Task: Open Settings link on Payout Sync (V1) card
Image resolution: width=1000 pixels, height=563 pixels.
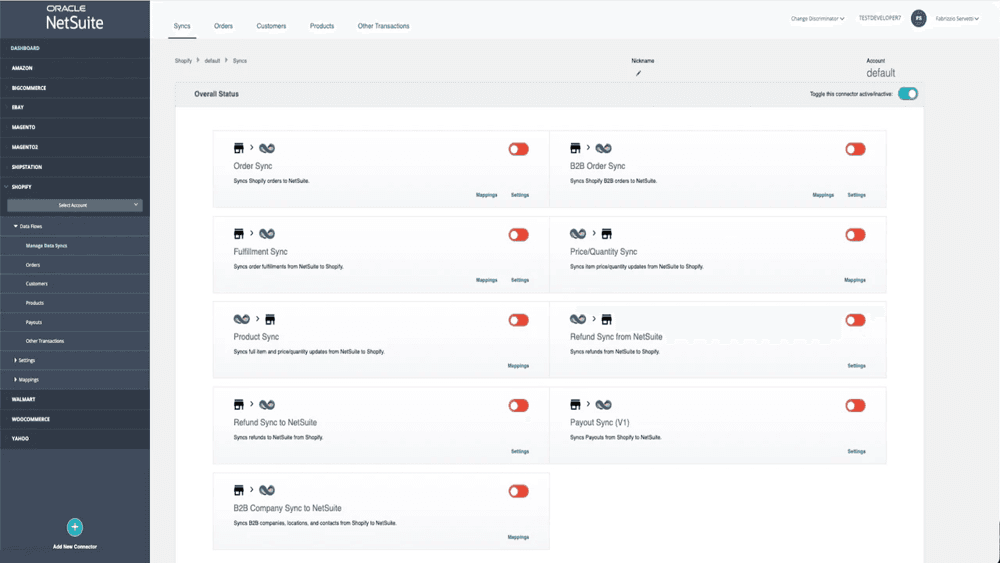Action: pyautogui.click(x=857, y=451)
